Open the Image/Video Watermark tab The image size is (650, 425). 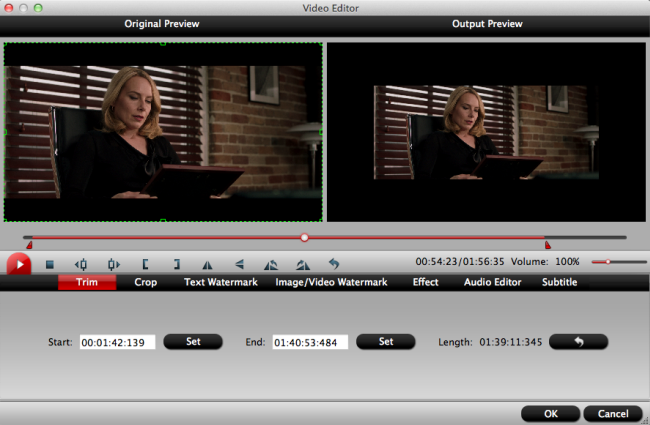pos(331,282)
